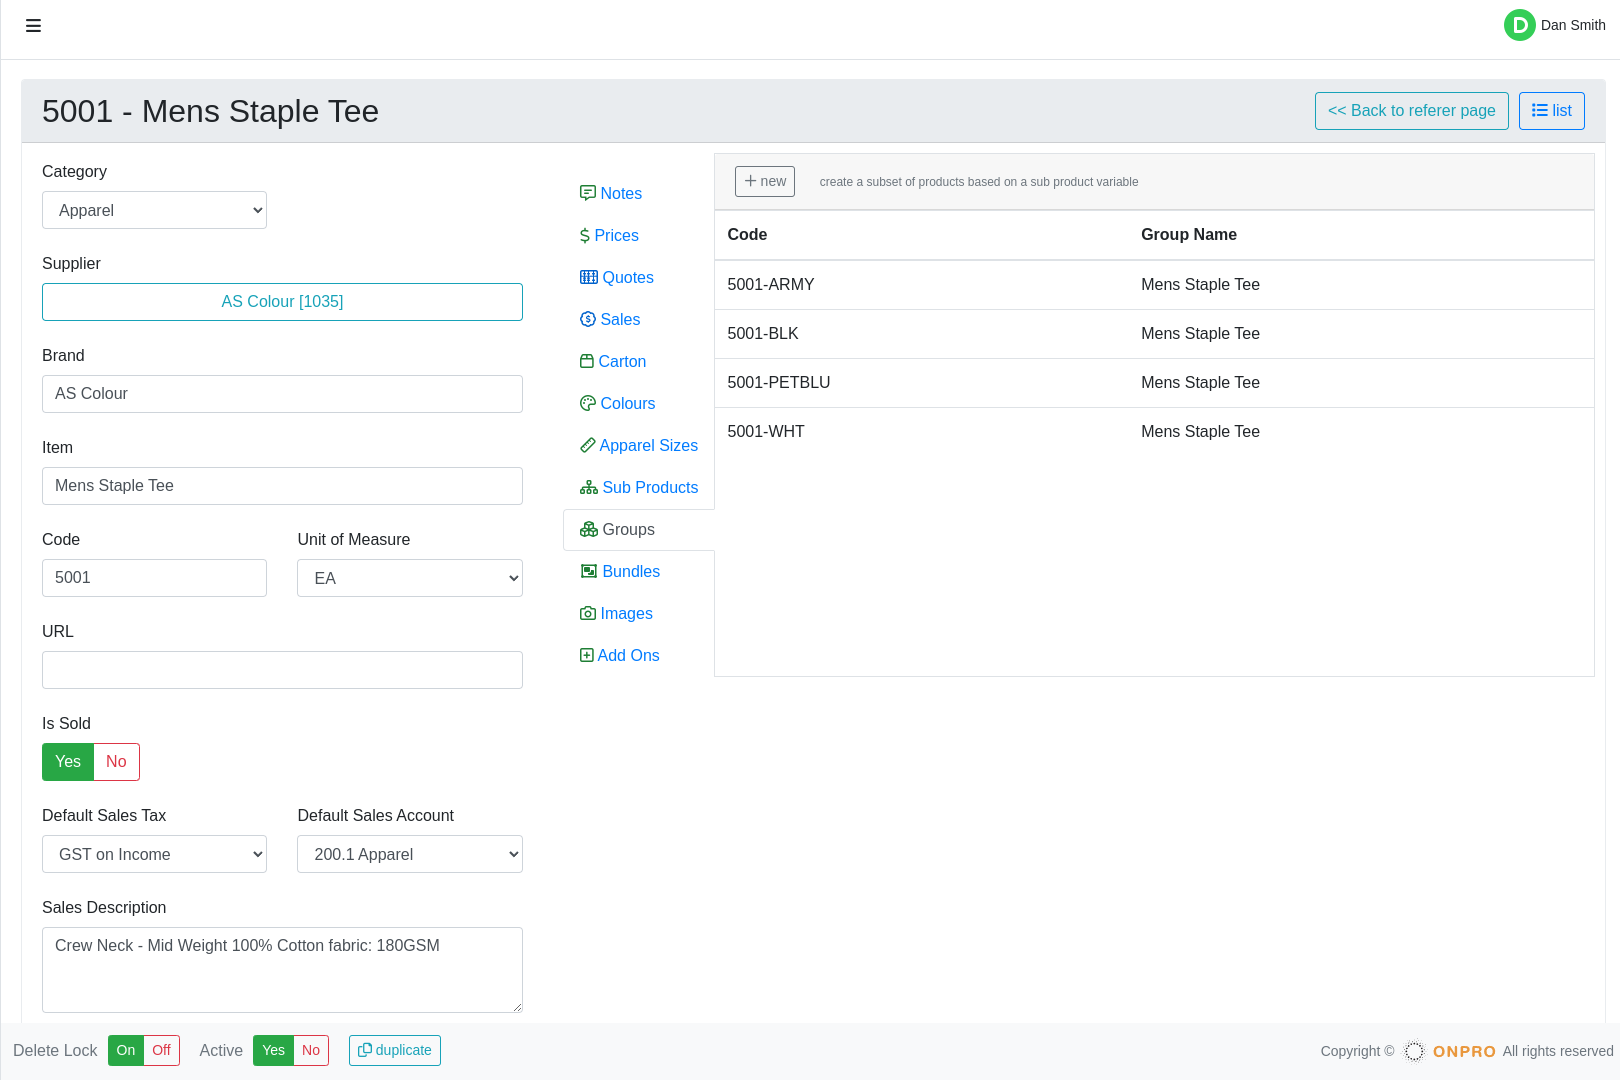Click the Bundles icon
This screenshot has height=1080, width=1620.
click(x=589, y=571)
